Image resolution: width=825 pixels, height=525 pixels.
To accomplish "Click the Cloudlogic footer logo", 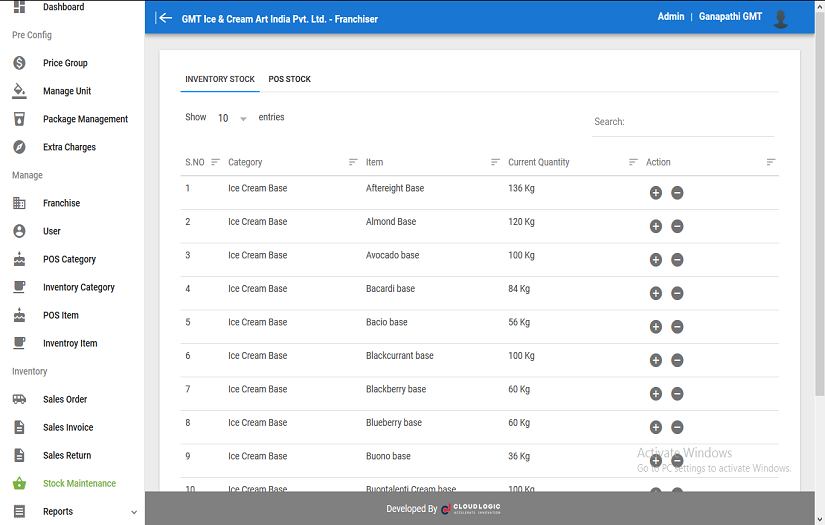I will (x=471, y=509).
